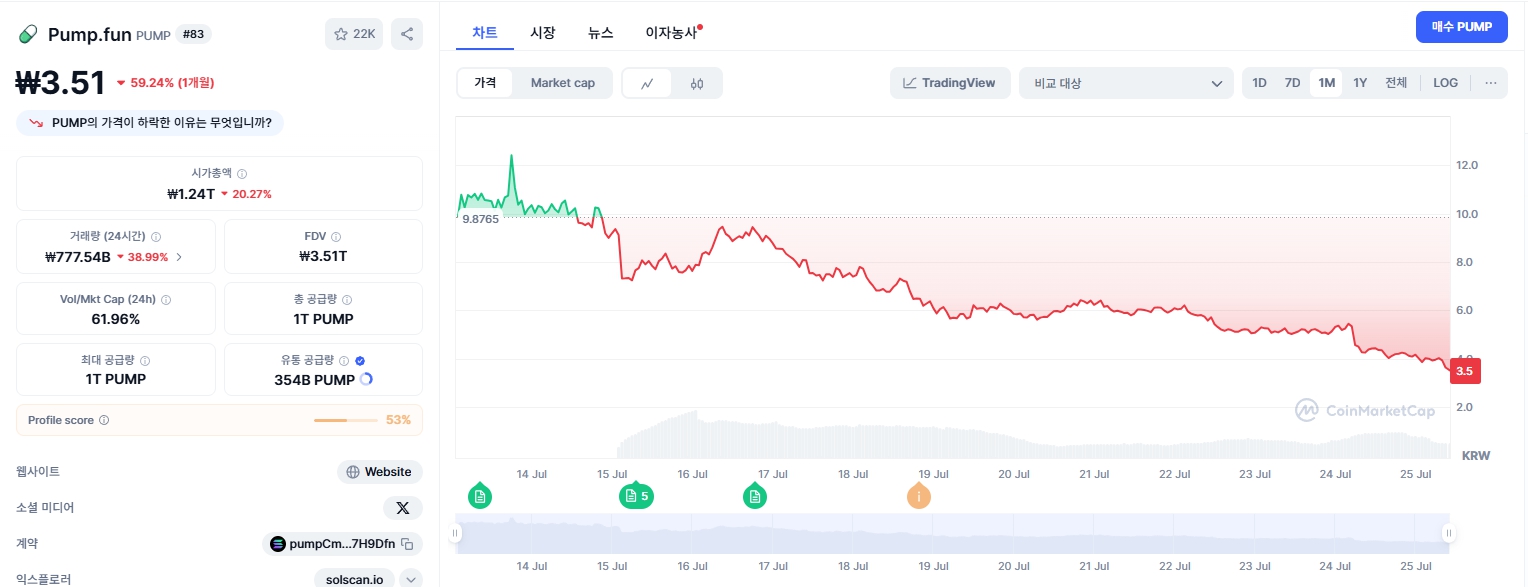
Task: Set chart range to 전체
Action: [x=1396, y=83]
